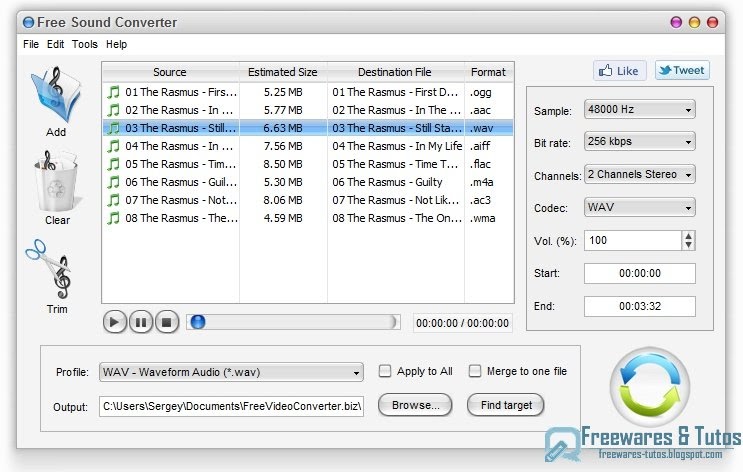Click the purple window control button
The width and height of the screenshot is (743, 472).
coord(676,22)
